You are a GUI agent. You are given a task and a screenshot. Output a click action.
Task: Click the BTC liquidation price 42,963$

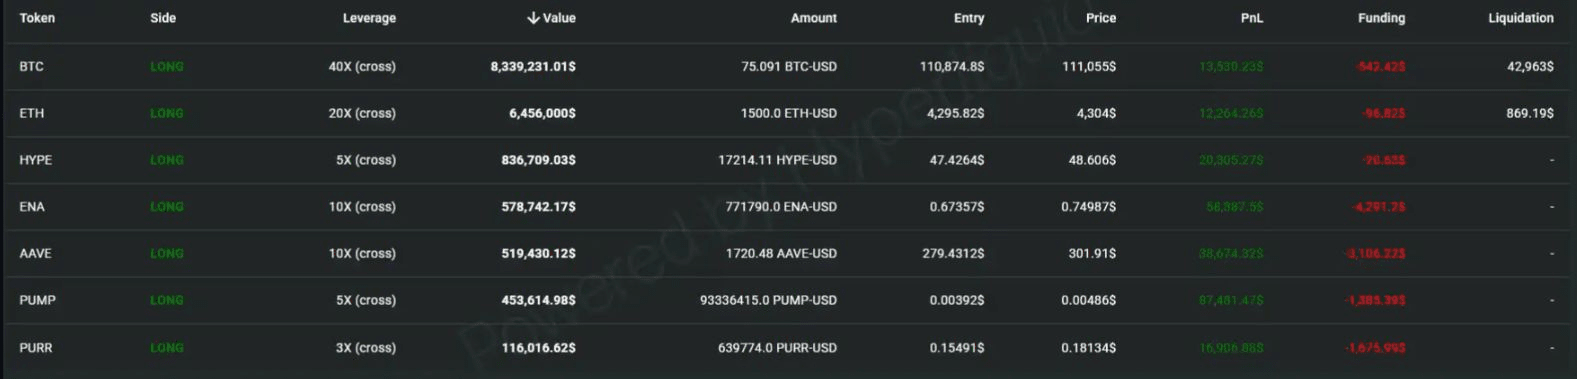click(x=1530, y=67)
